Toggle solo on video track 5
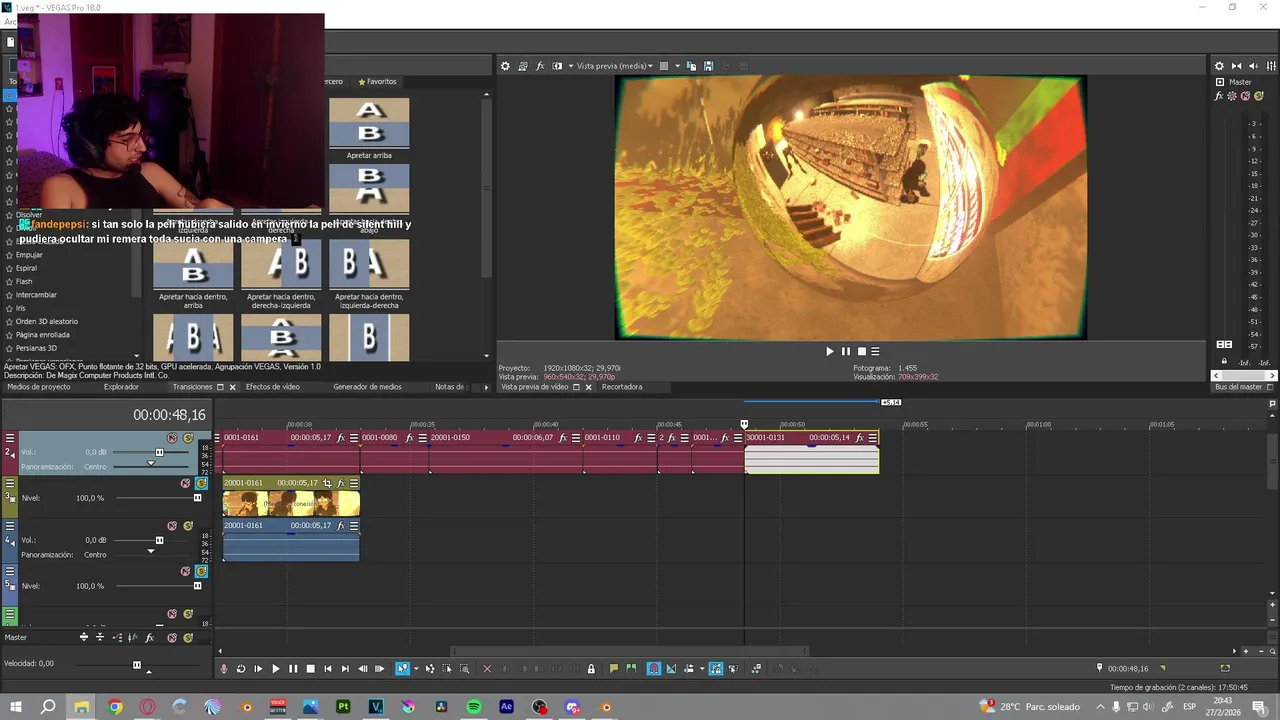Viewport: 1280px width, 720px height. [201, 571]
